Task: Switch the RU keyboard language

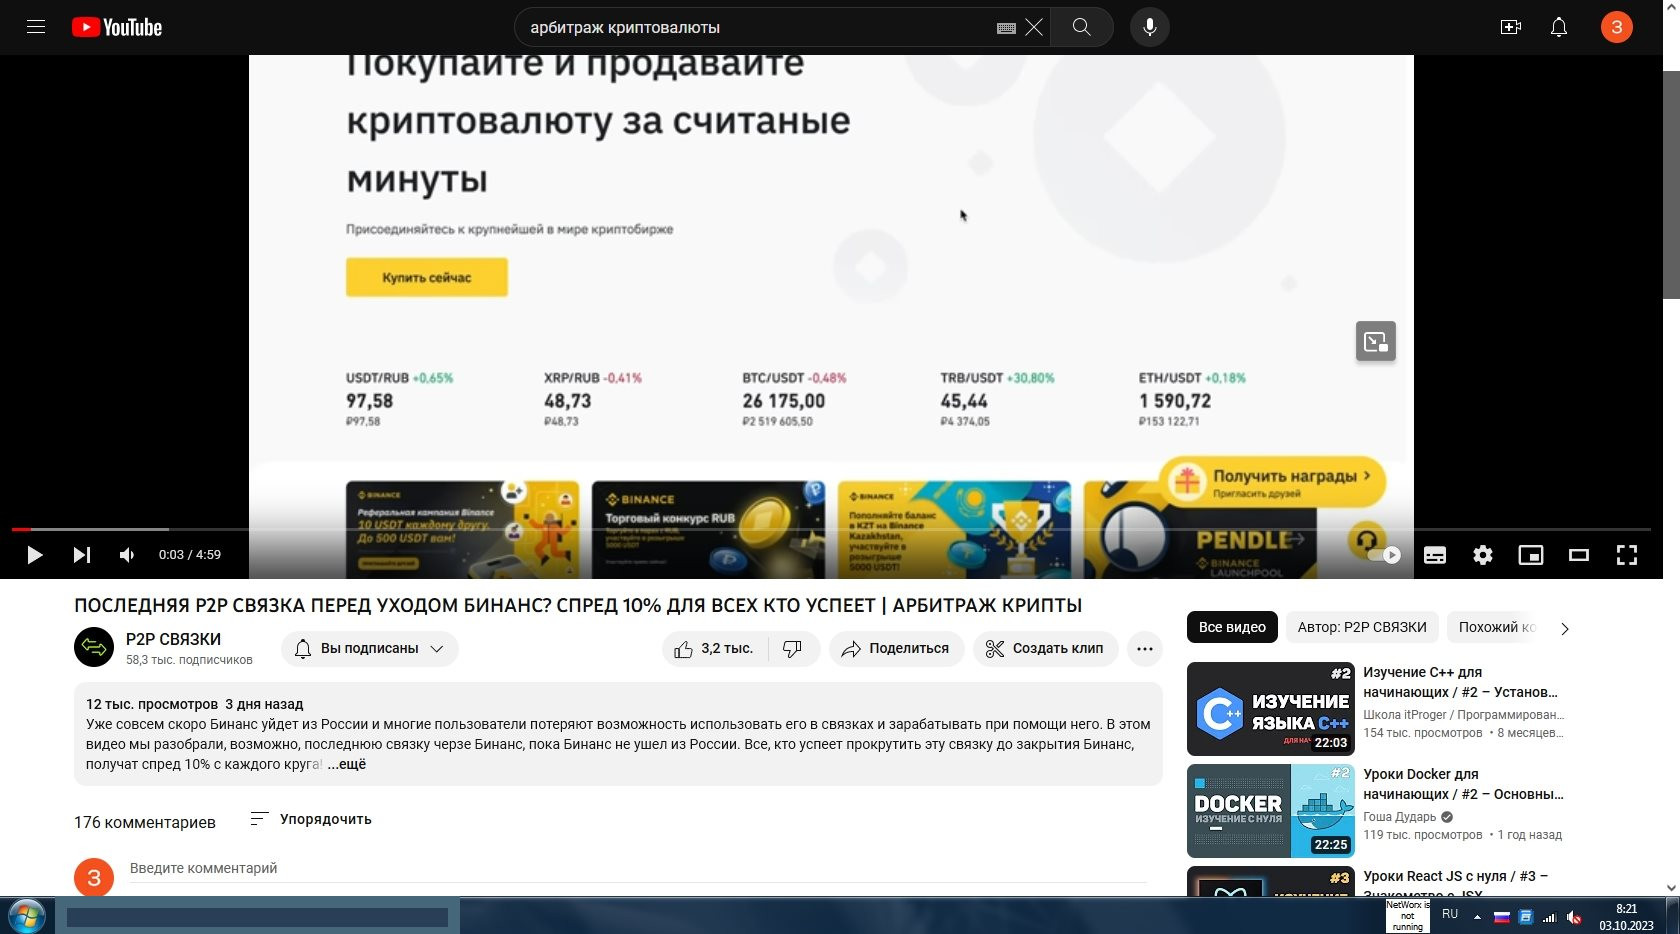Action: point(1450,915)
